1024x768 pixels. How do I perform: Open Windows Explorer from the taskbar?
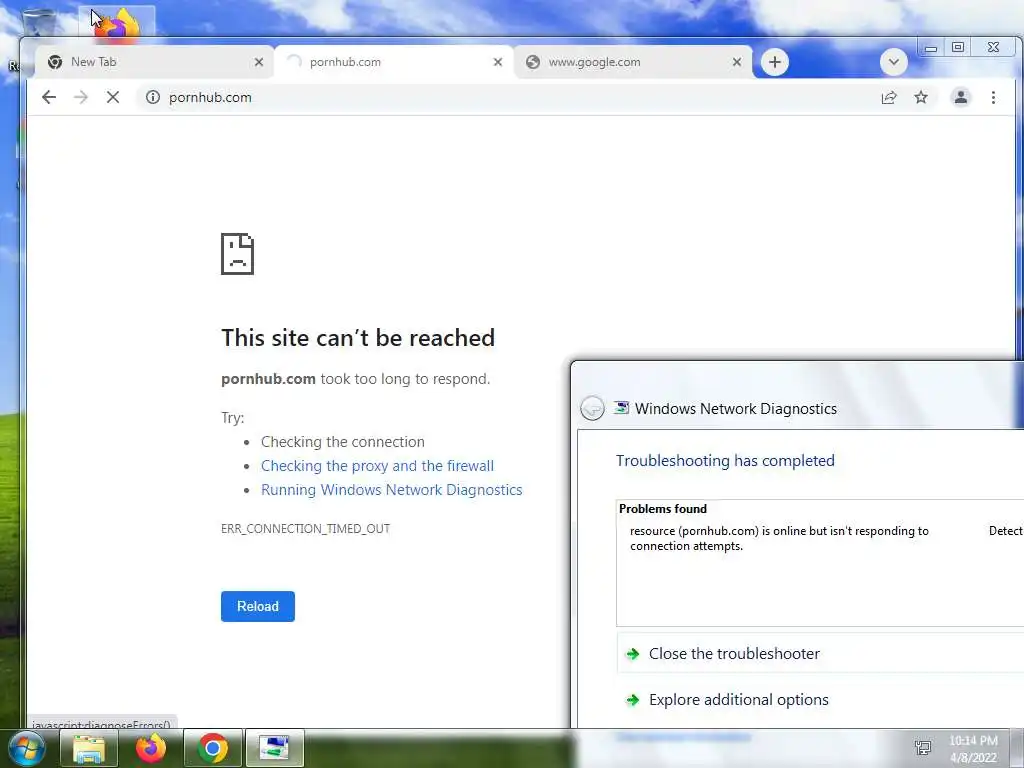pos(89,748)
